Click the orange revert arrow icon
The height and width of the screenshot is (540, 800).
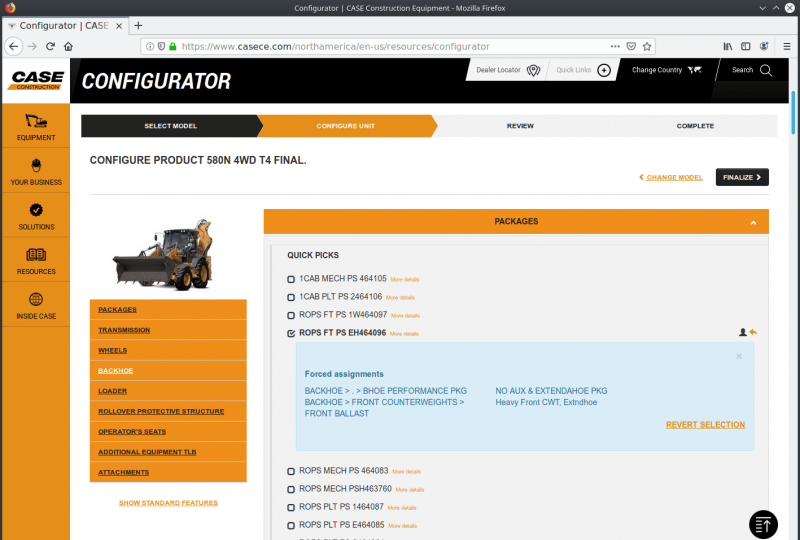click(x=753, y=332)
